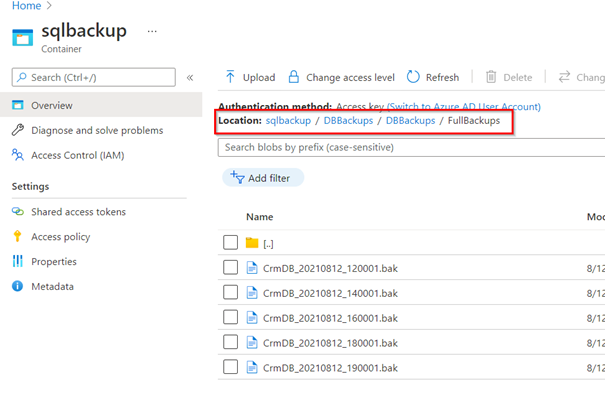
Task: Click file icon of CrmDB_20210812_140001.bak
Action: pos(252,293)
